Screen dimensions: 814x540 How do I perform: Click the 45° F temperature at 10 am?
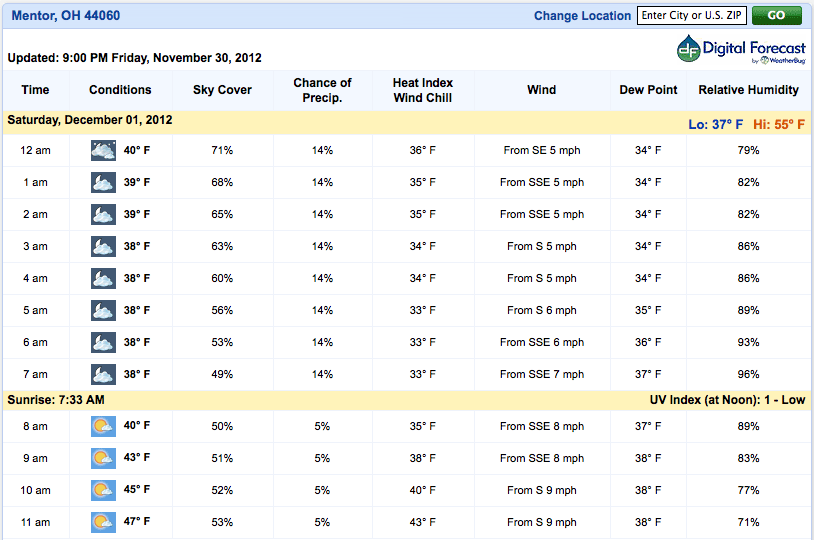137,490
